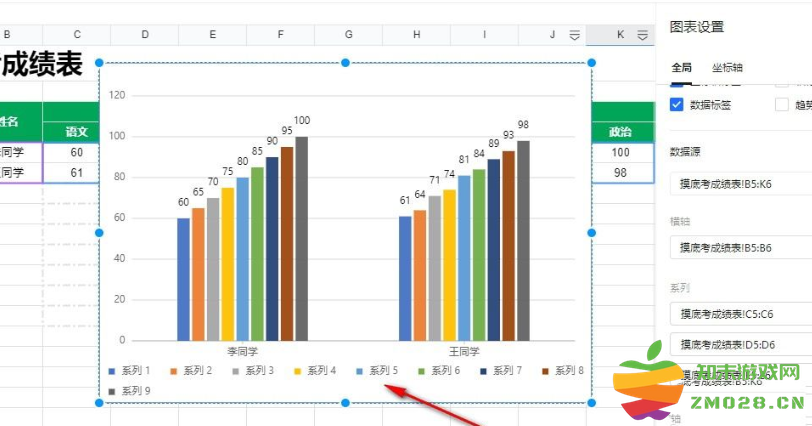The image size is (812, 426).
Task: Click the filter icon on column J header
Action: (x=574, y=35)
